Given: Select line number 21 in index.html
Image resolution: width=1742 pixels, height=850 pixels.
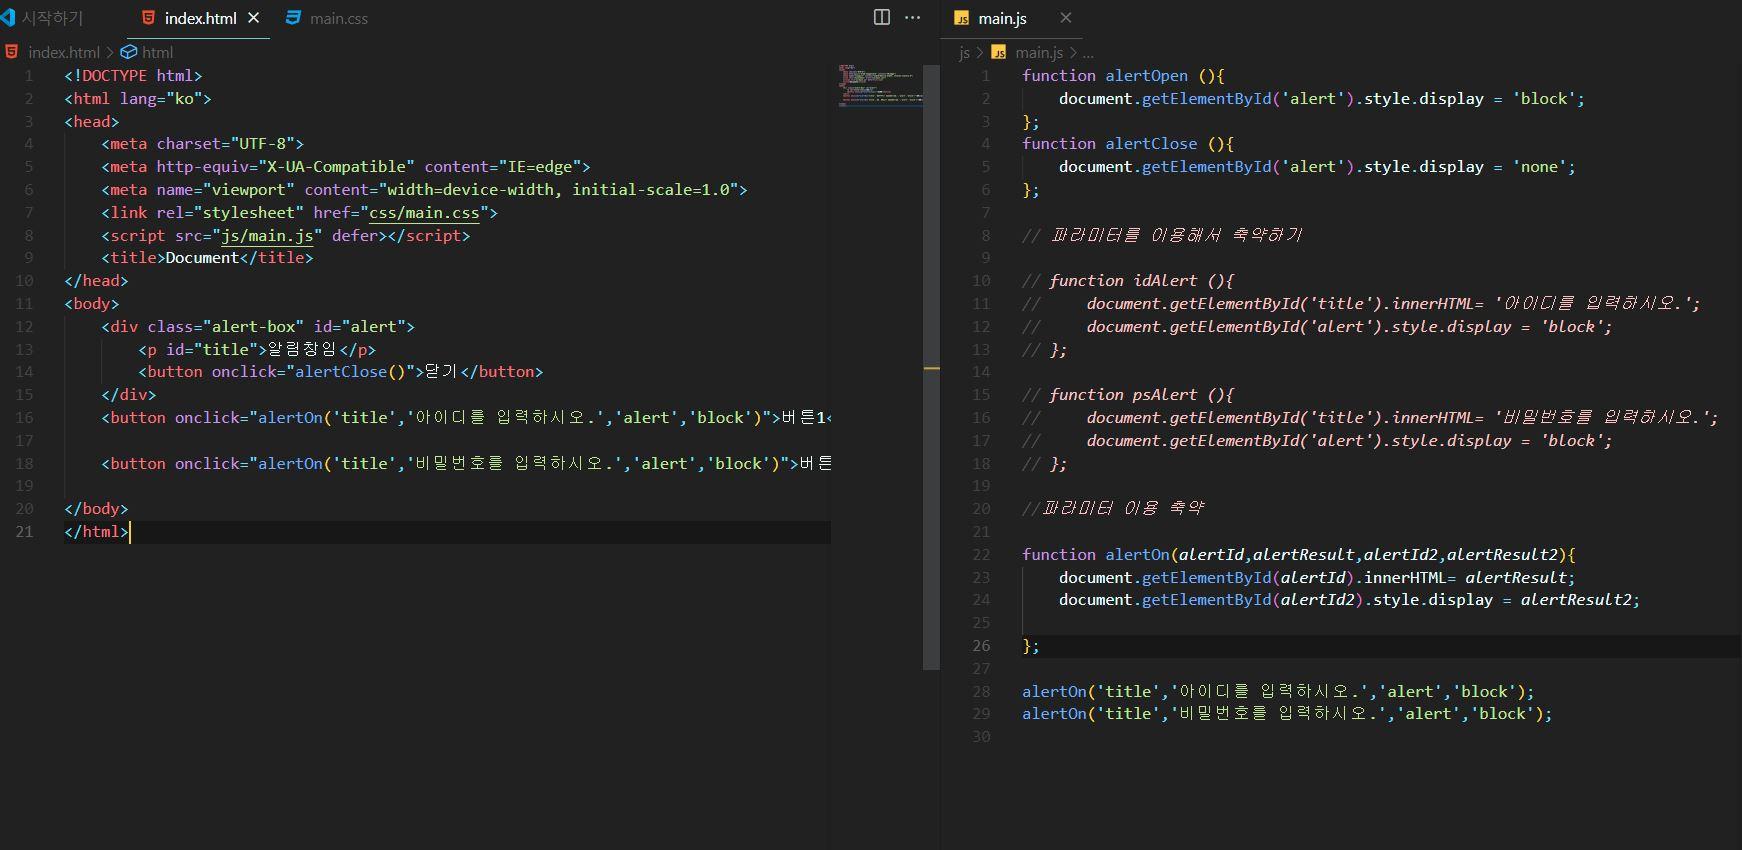Looking at the screenshot, I should pos(24,531).
